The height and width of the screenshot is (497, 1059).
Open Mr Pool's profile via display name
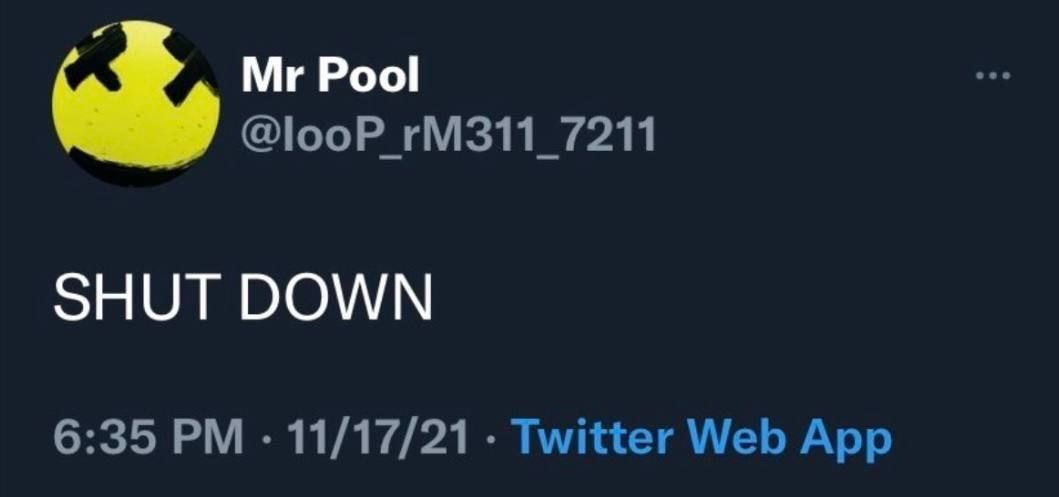coord(331,74)
